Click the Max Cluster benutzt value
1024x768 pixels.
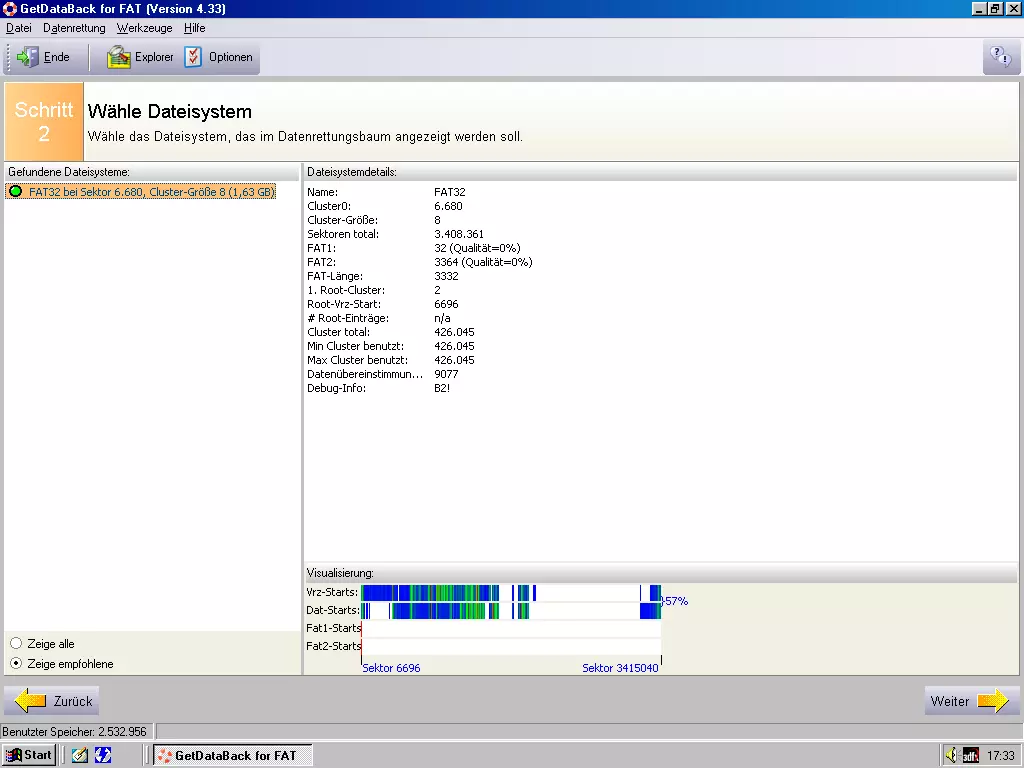tap(455, 360)
